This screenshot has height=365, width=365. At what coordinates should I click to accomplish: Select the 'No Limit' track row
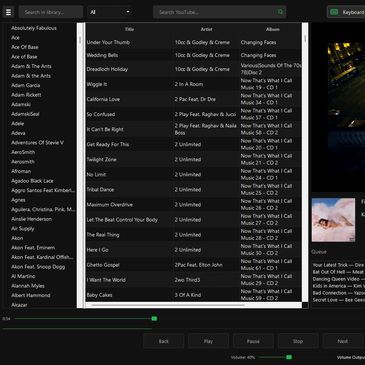pyautogui.click(x=194, y=174)
